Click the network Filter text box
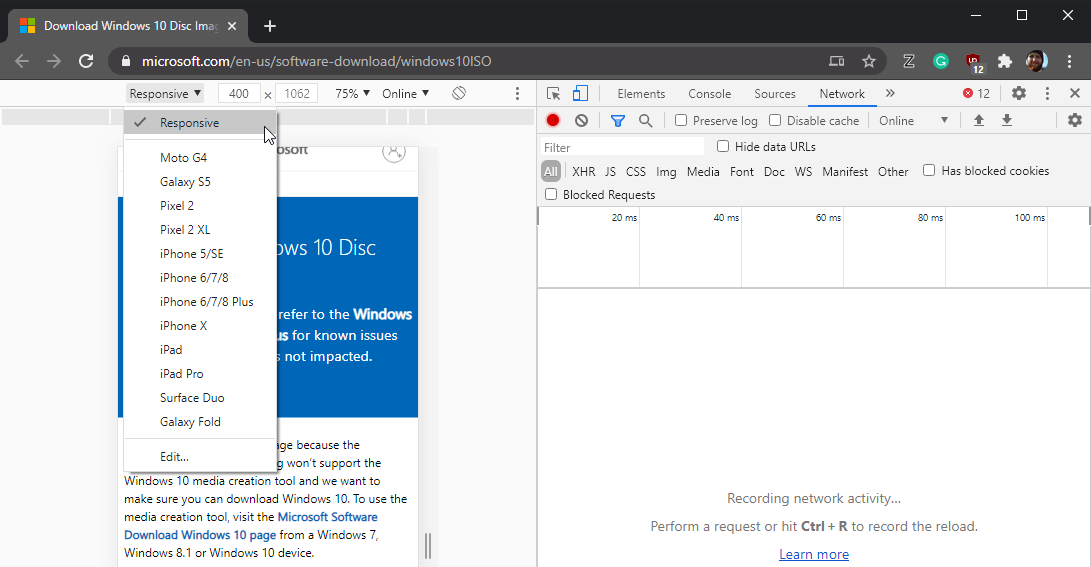 pyautogui.click(x=623, y=147)
